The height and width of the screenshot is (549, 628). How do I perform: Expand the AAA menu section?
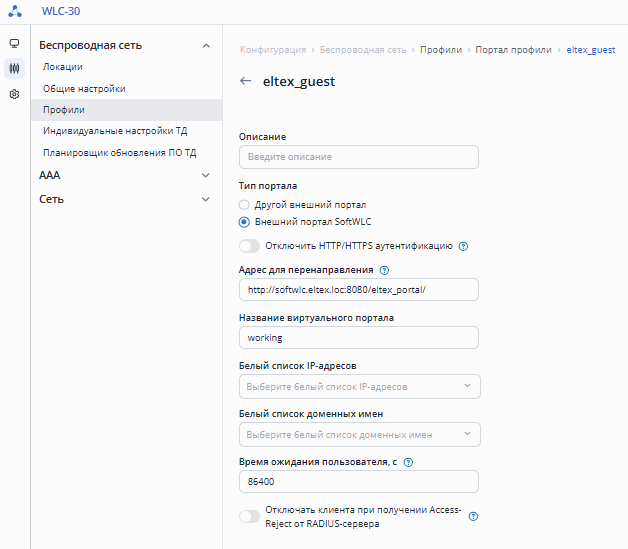point(125,175)
